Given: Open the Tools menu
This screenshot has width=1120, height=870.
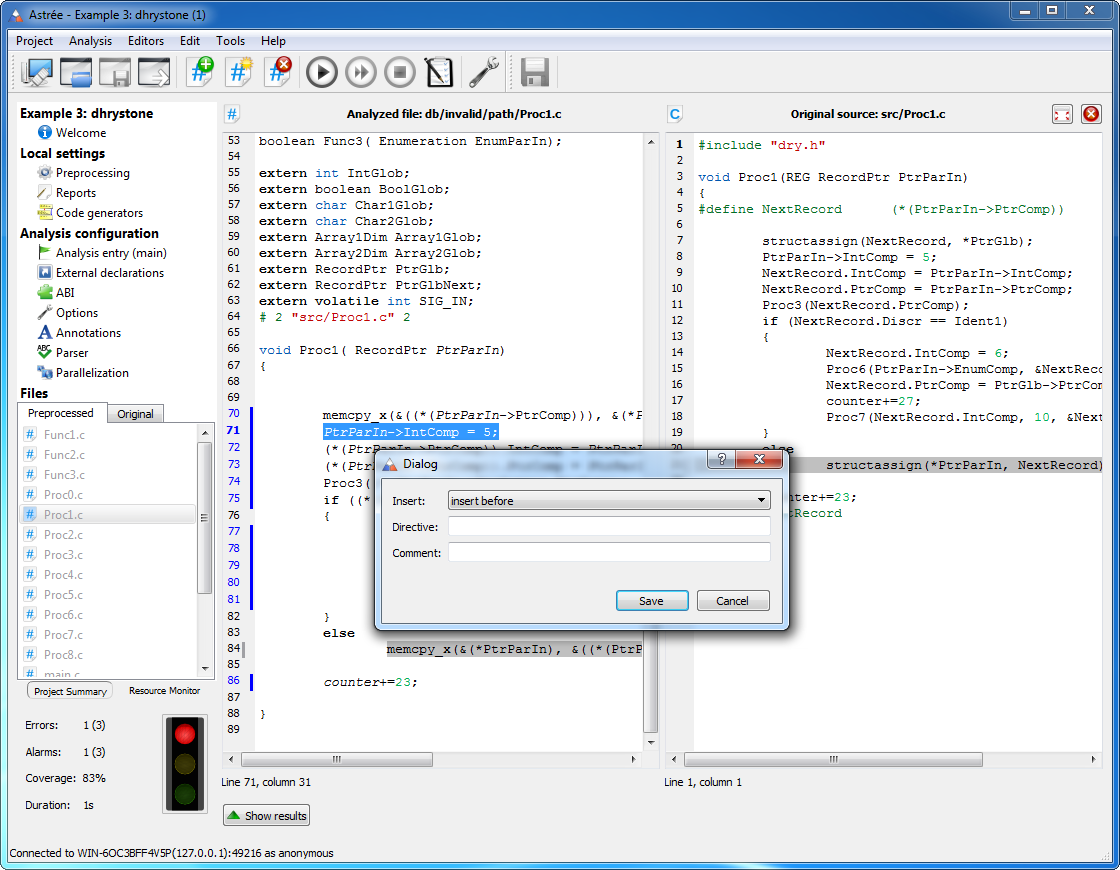Looking at the screenshot, I should [230, 41].
